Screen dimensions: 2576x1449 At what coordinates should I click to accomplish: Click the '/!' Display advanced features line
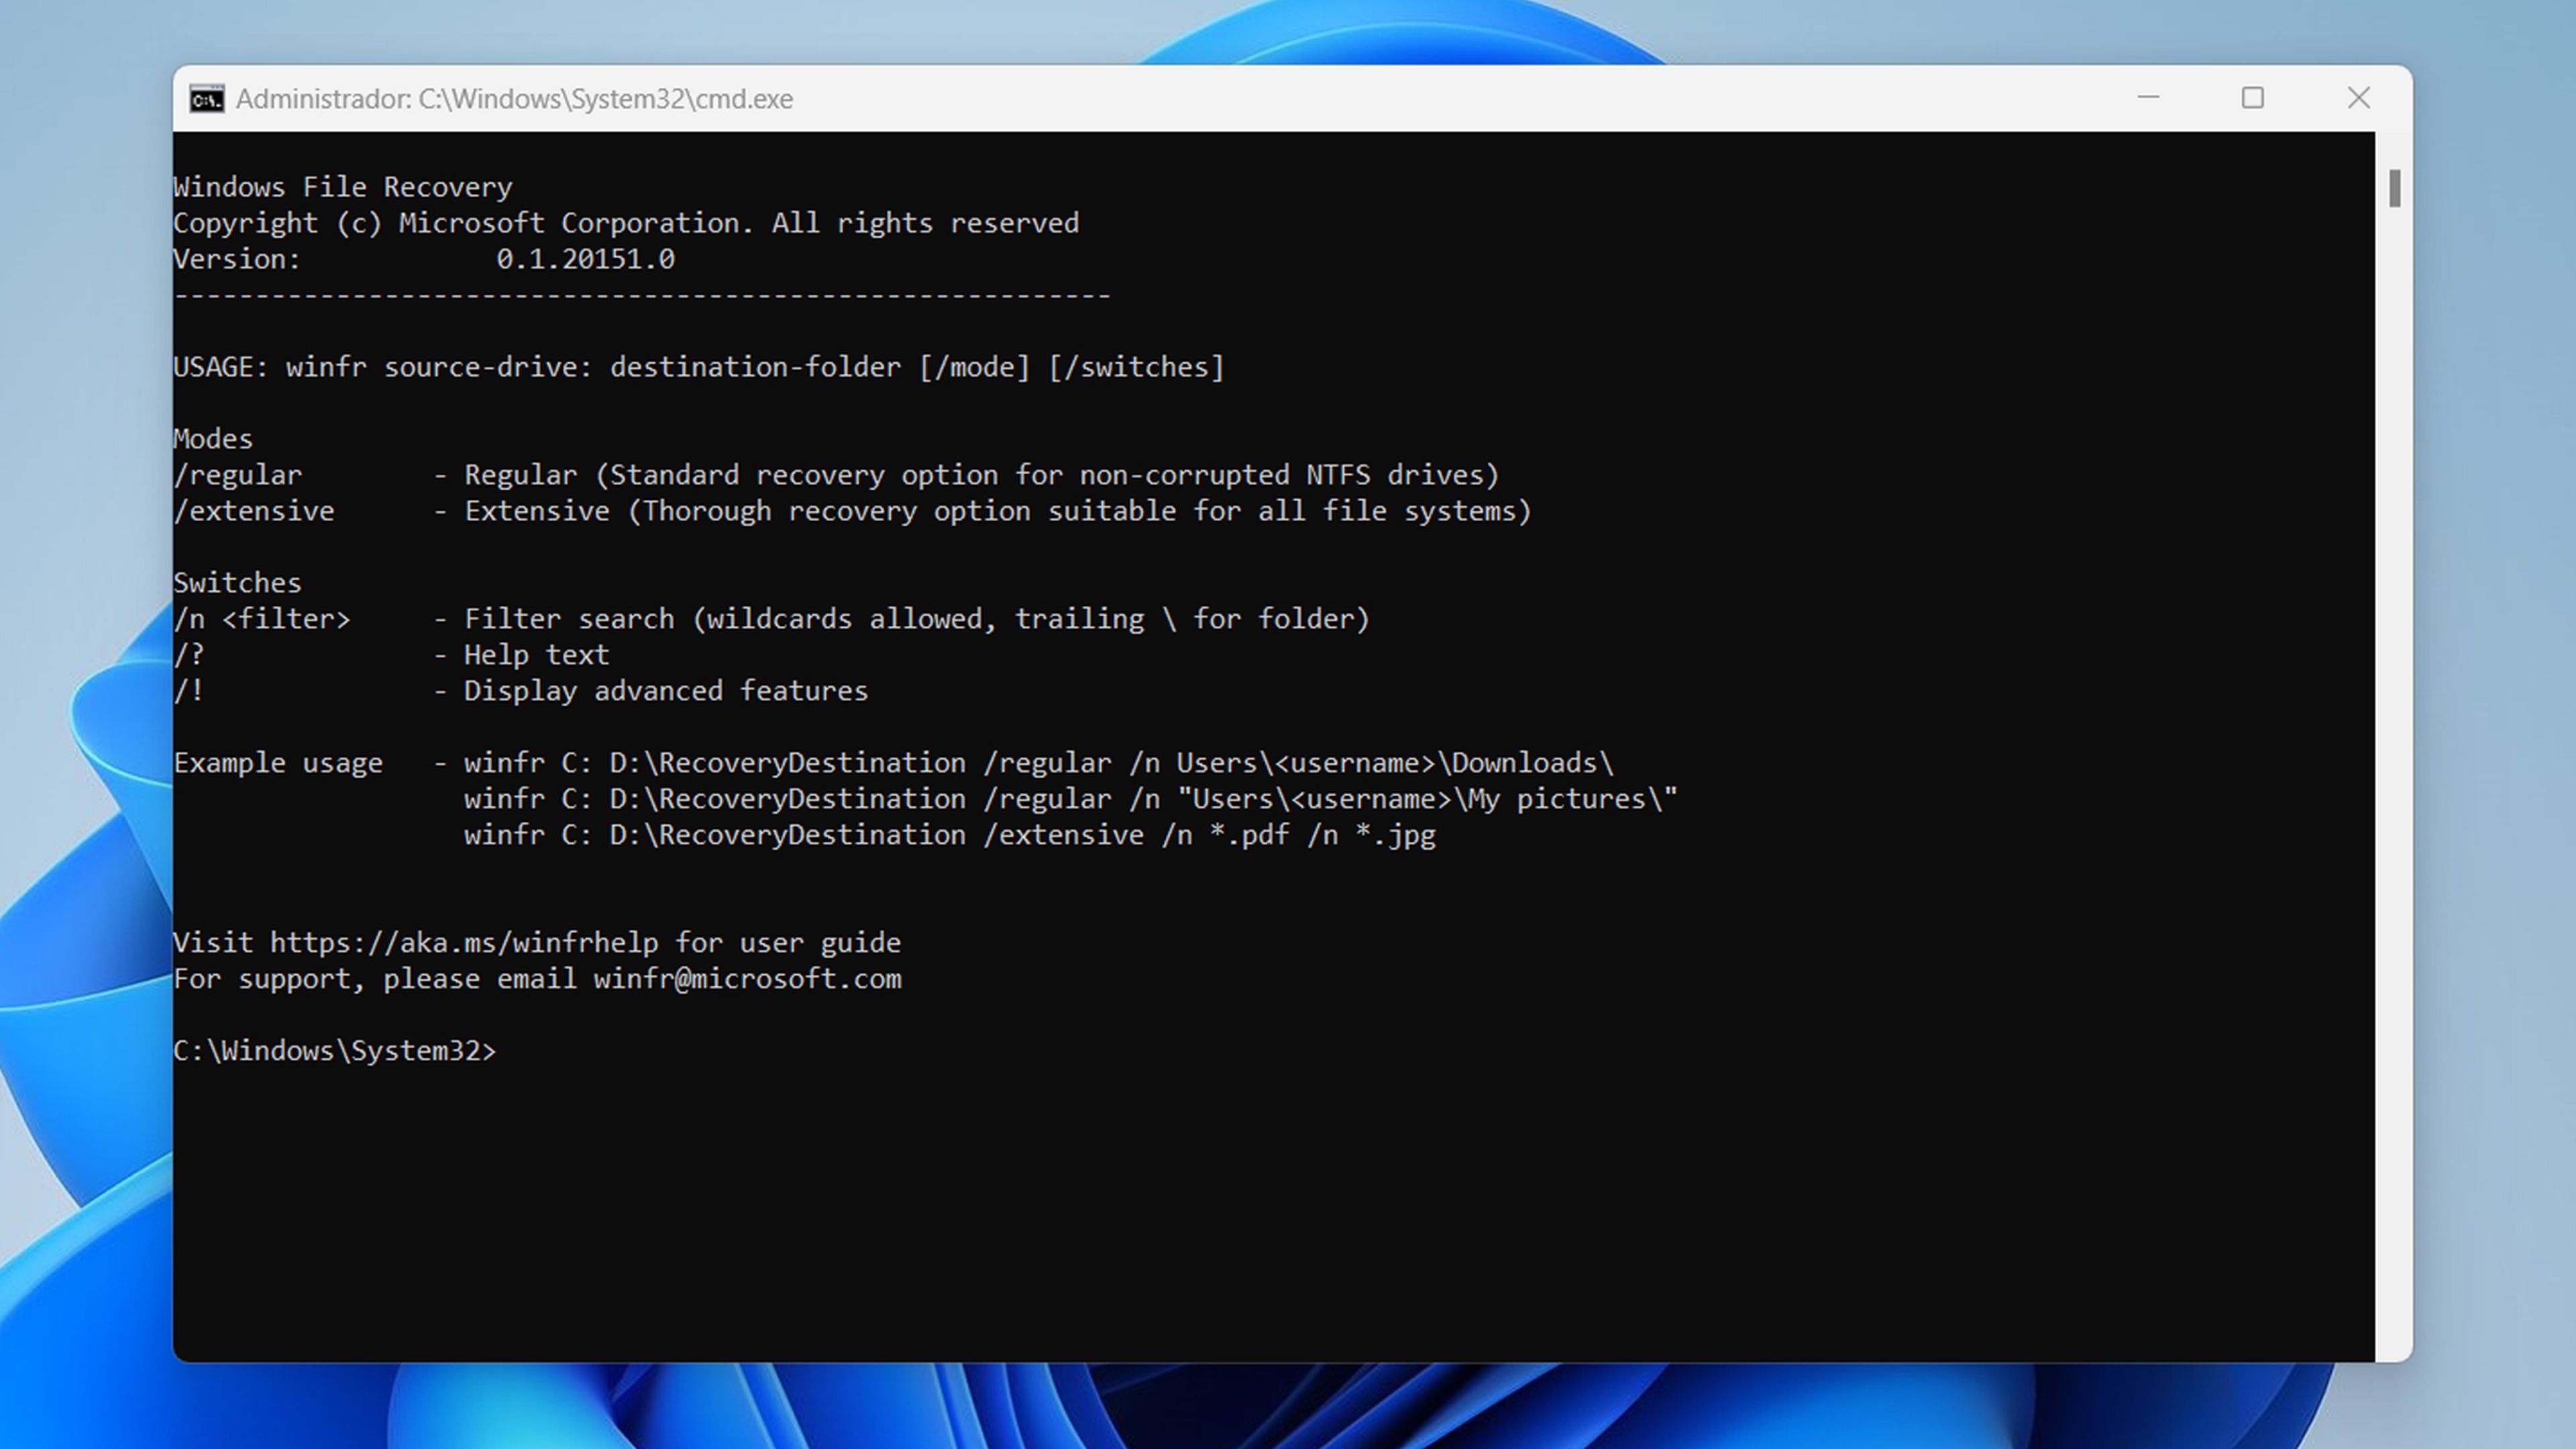click(x=521, y=691)
